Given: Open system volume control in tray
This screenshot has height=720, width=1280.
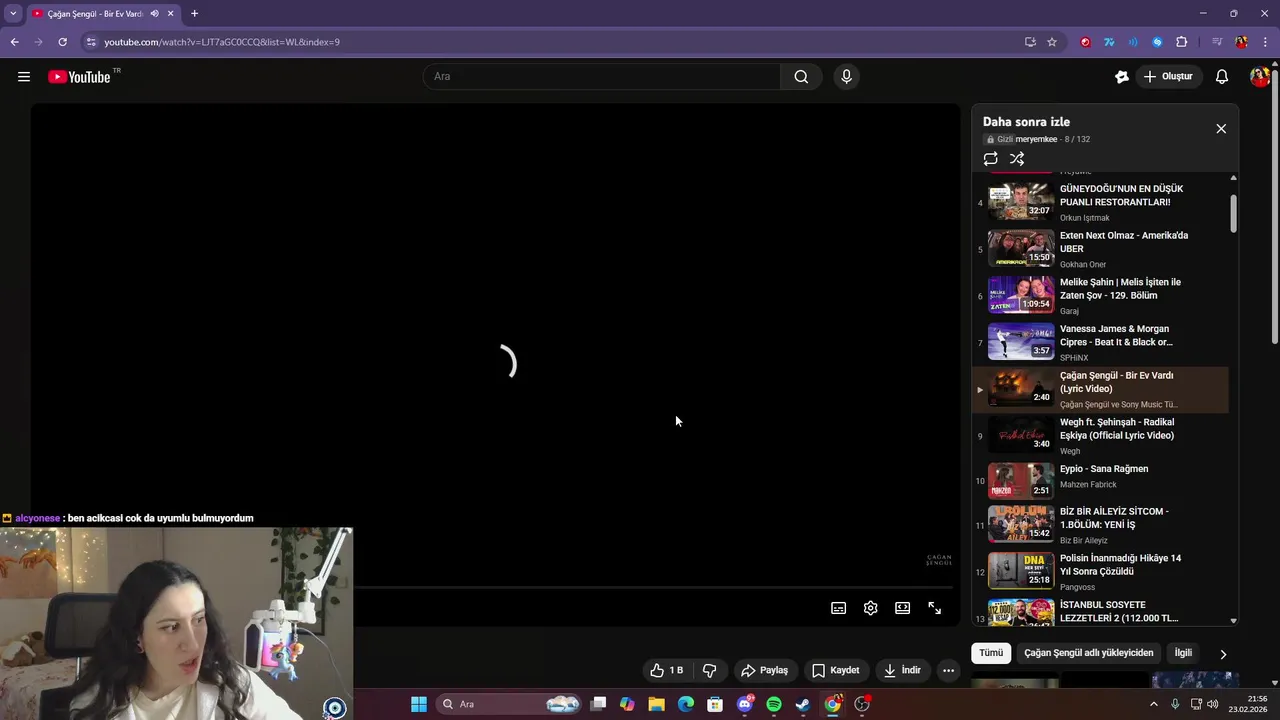Looking at the screenshot, I should click(x=1212, y=704).
